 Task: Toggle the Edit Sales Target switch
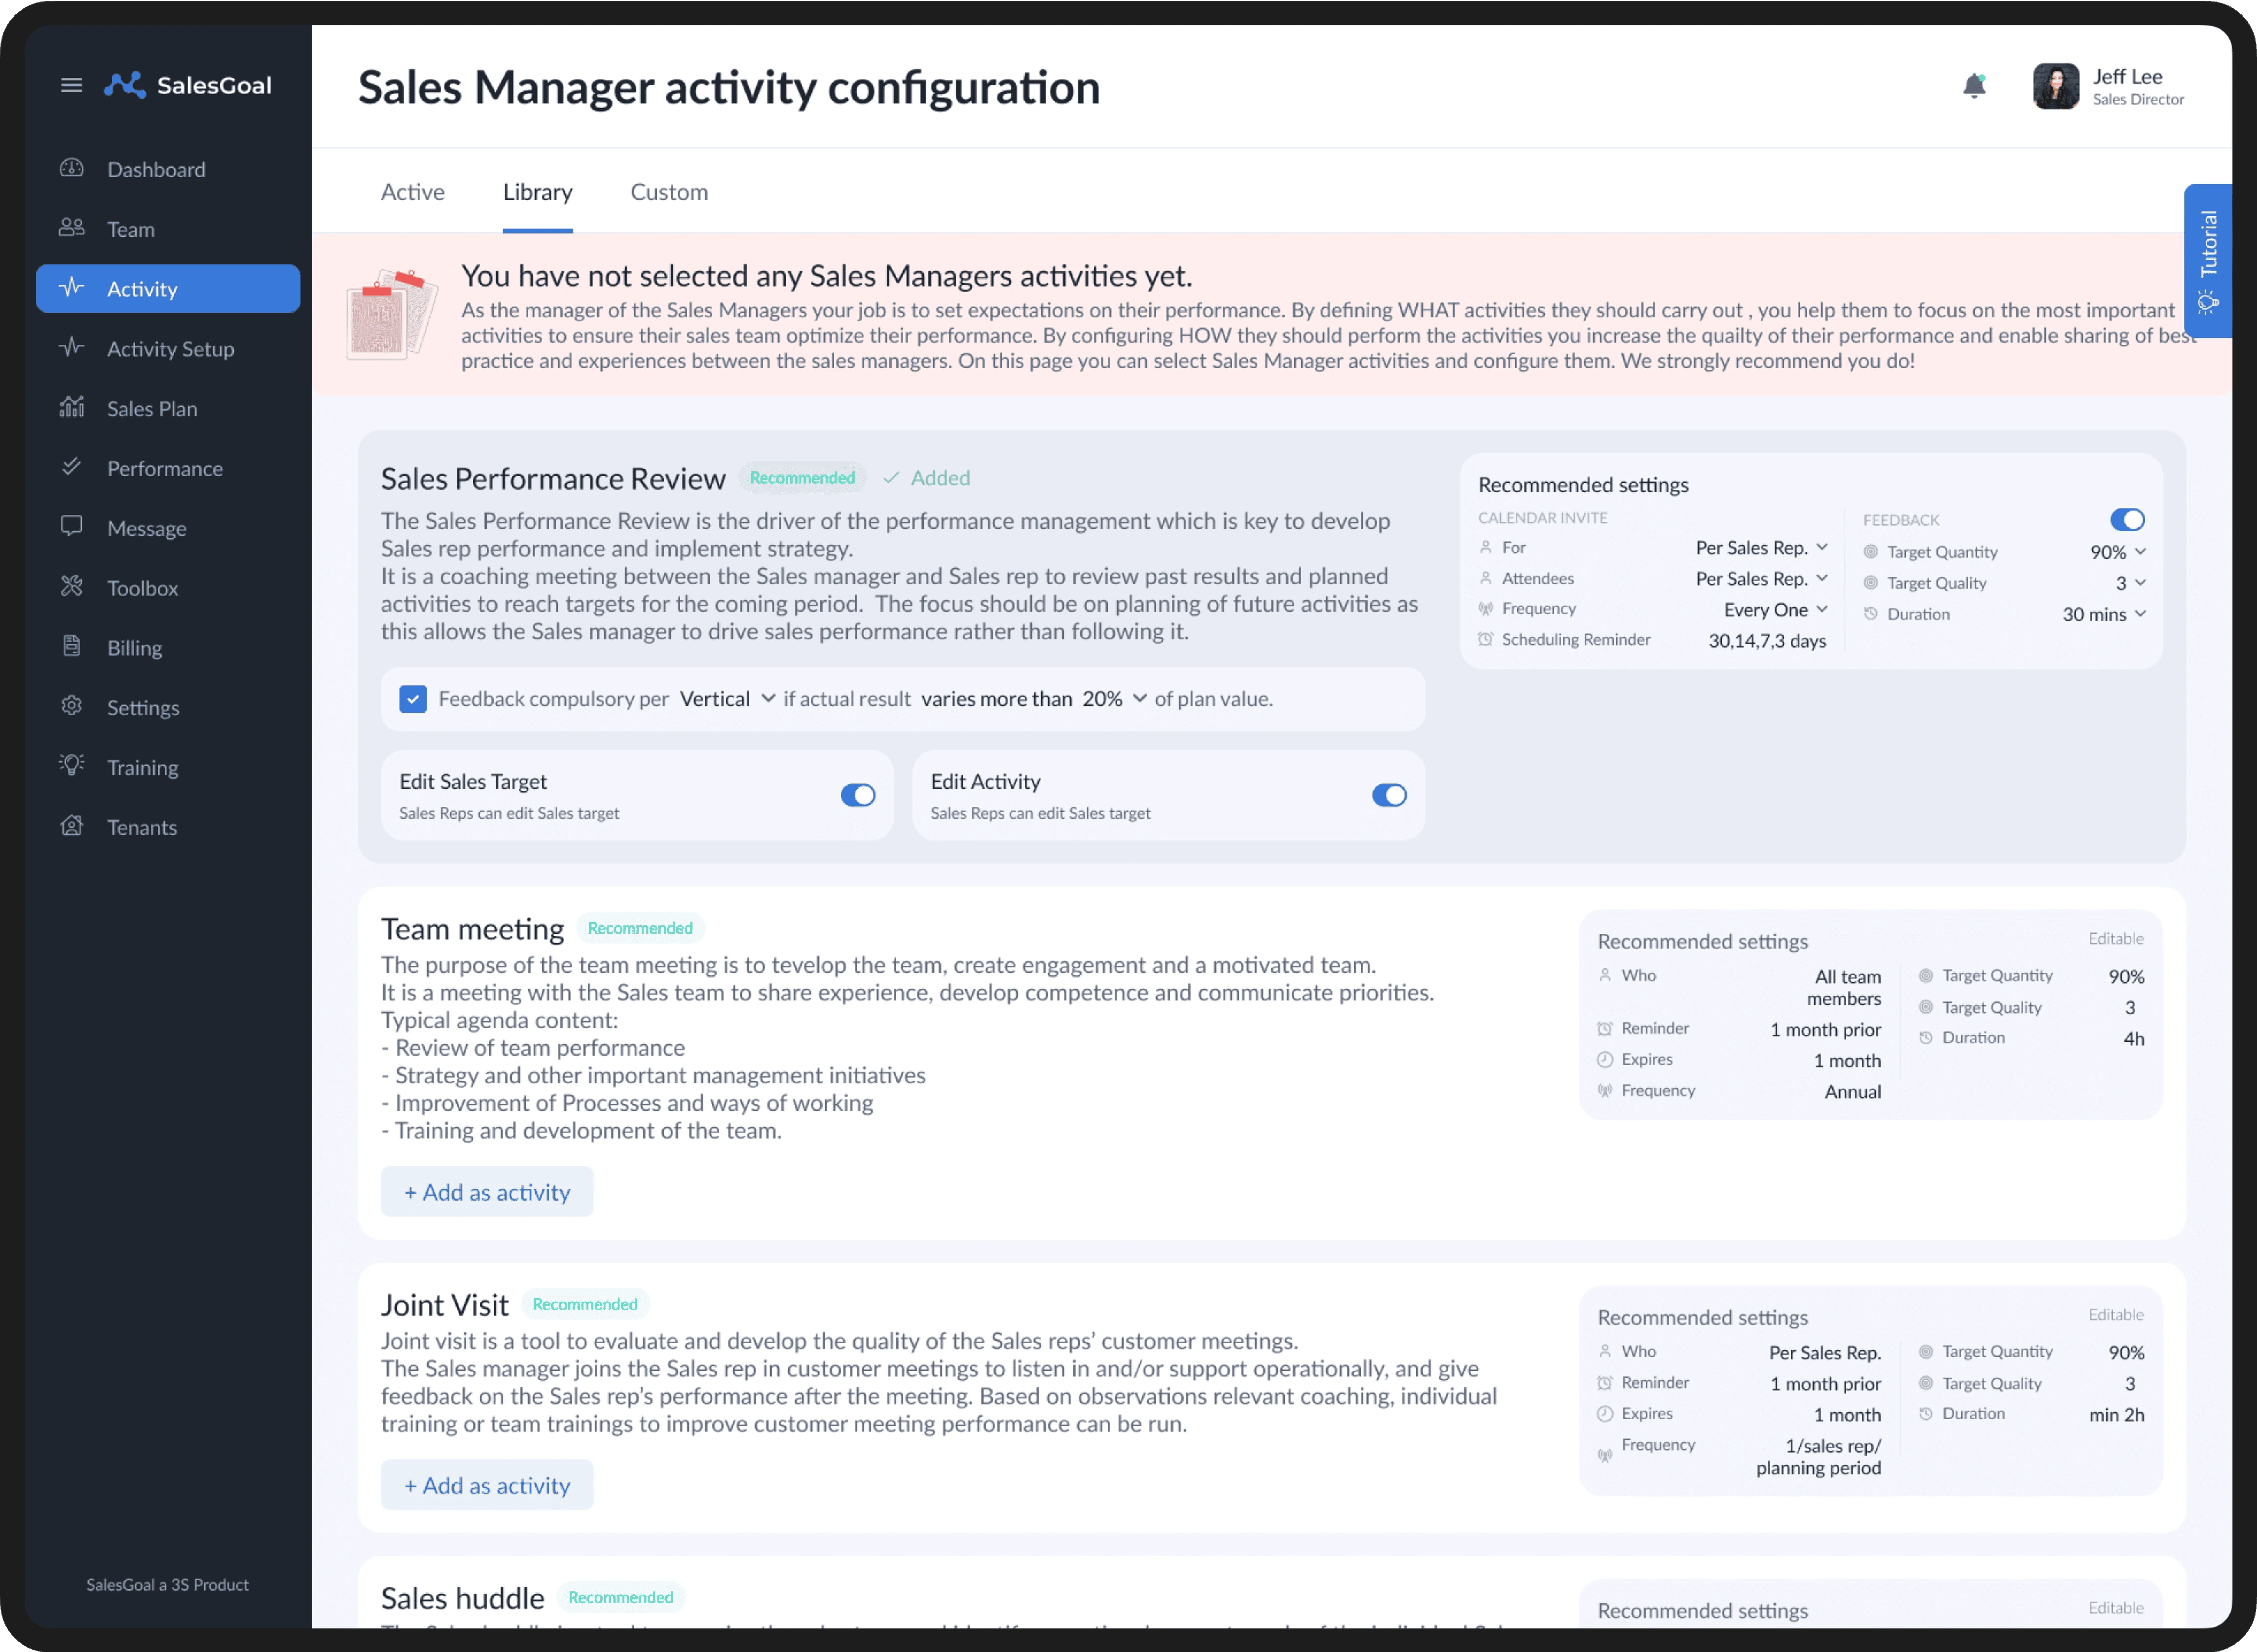point(857,795)
